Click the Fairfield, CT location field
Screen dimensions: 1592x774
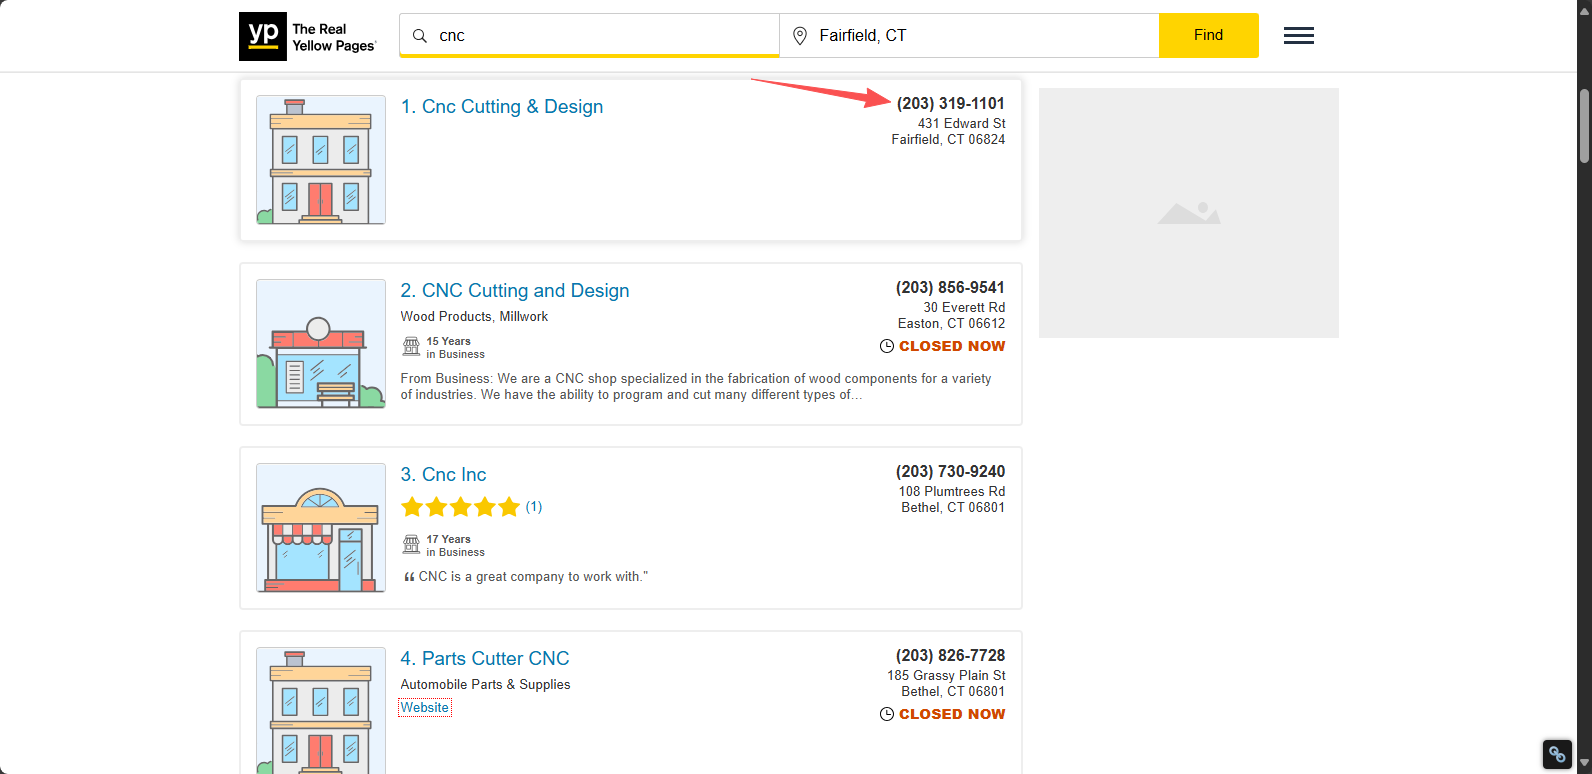[969, 36]
